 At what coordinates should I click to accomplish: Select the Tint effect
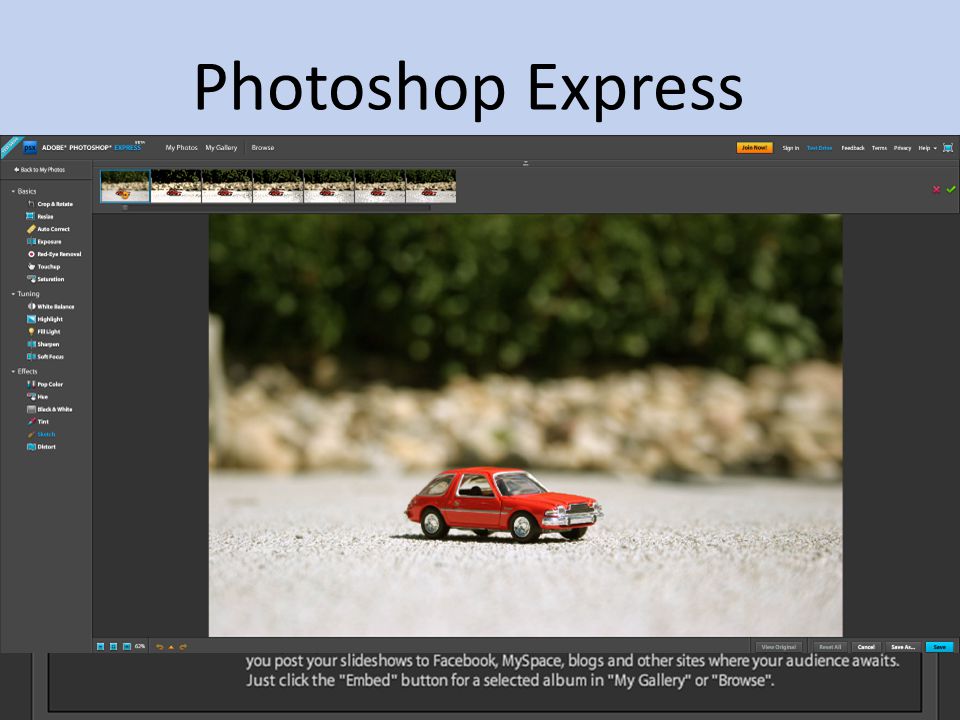38,422
